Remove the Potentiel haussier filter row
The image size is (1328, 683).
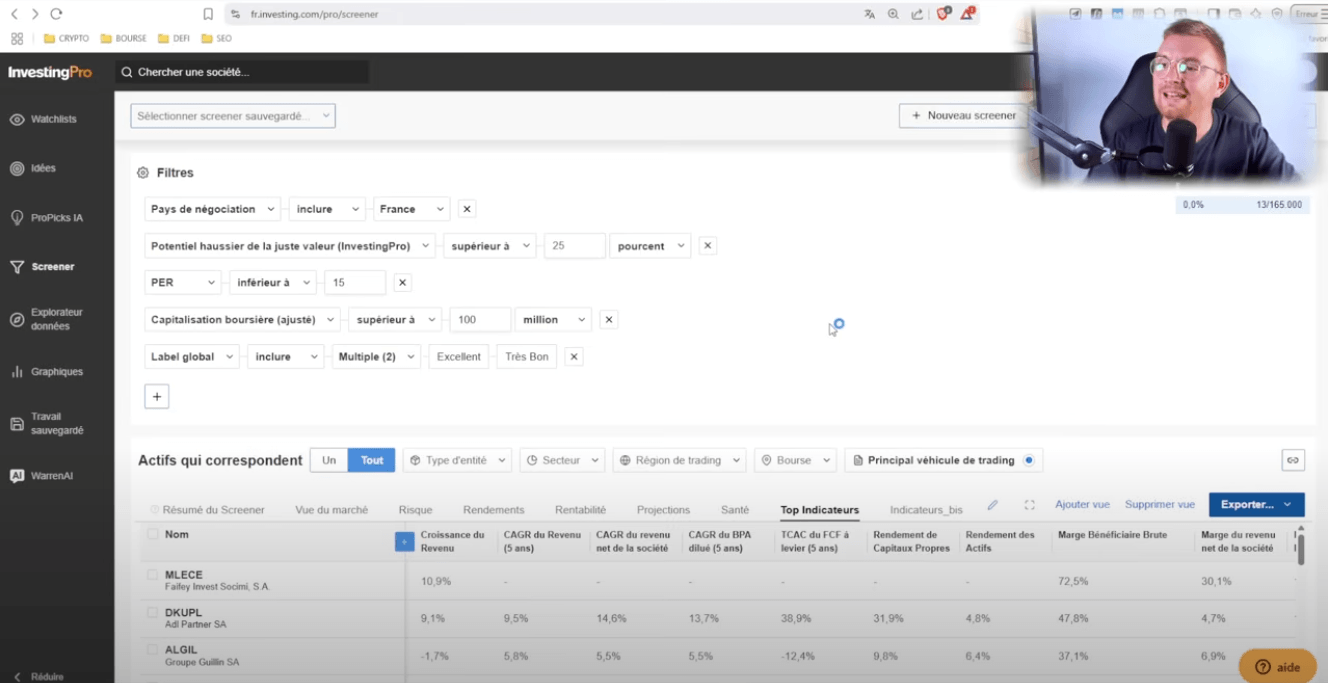pos(707,246)
